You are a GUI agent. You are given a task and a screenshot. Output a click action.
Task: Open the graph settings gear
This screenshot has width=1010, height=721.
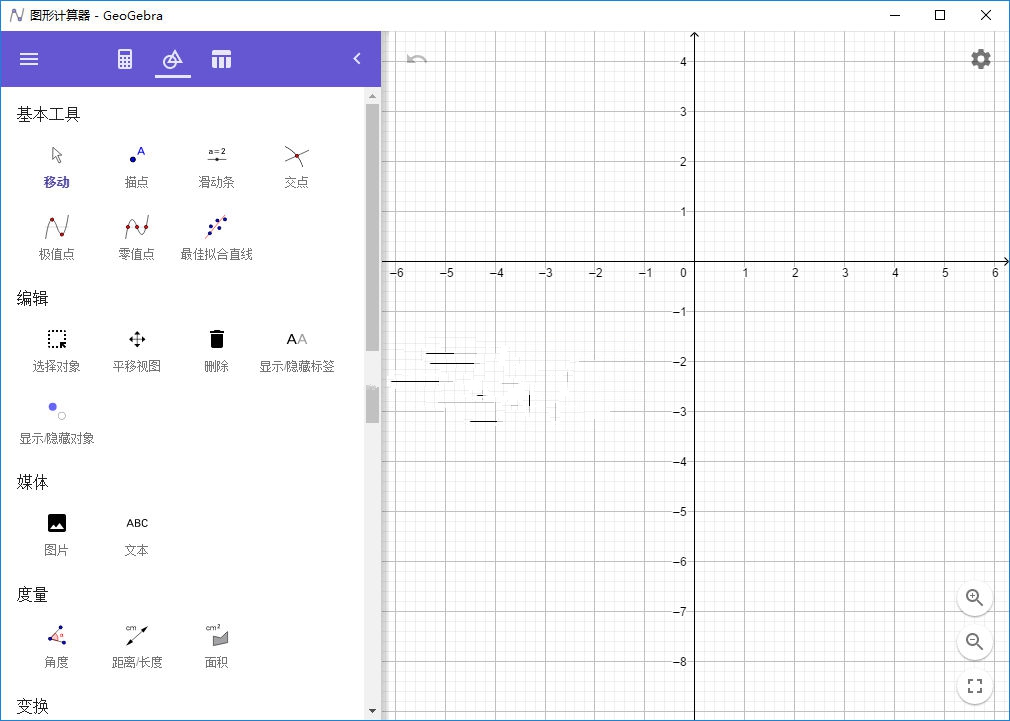(979, 58)
